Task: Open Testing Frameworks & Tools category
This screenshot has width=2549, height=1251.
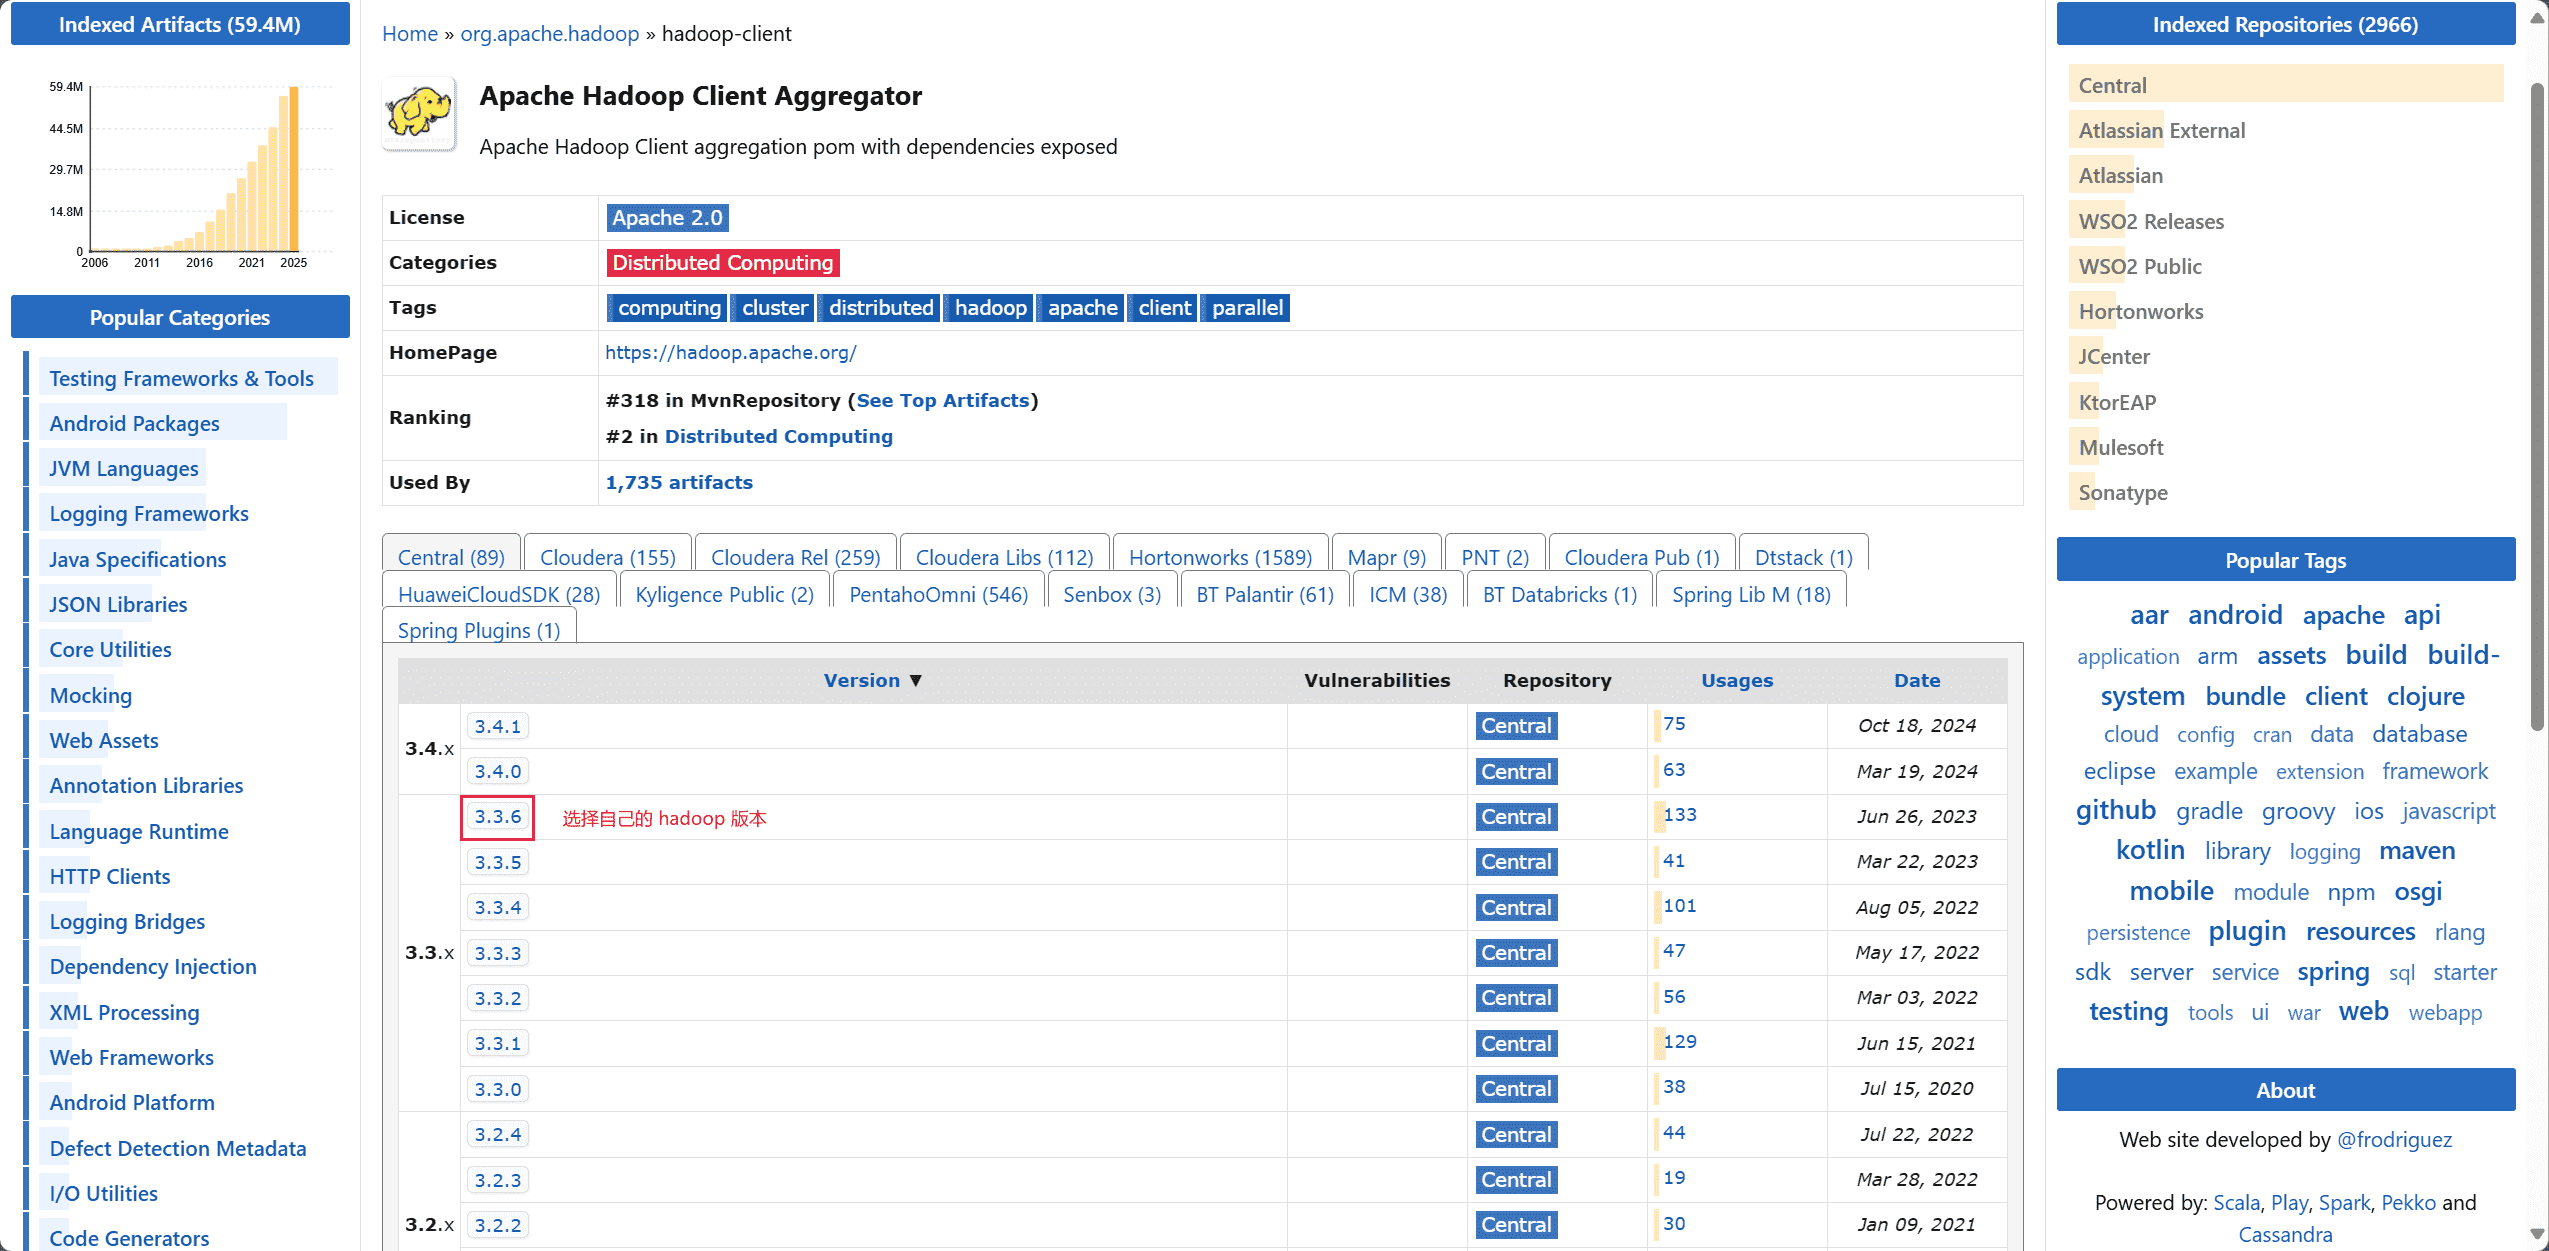Action: pos(181,378)
